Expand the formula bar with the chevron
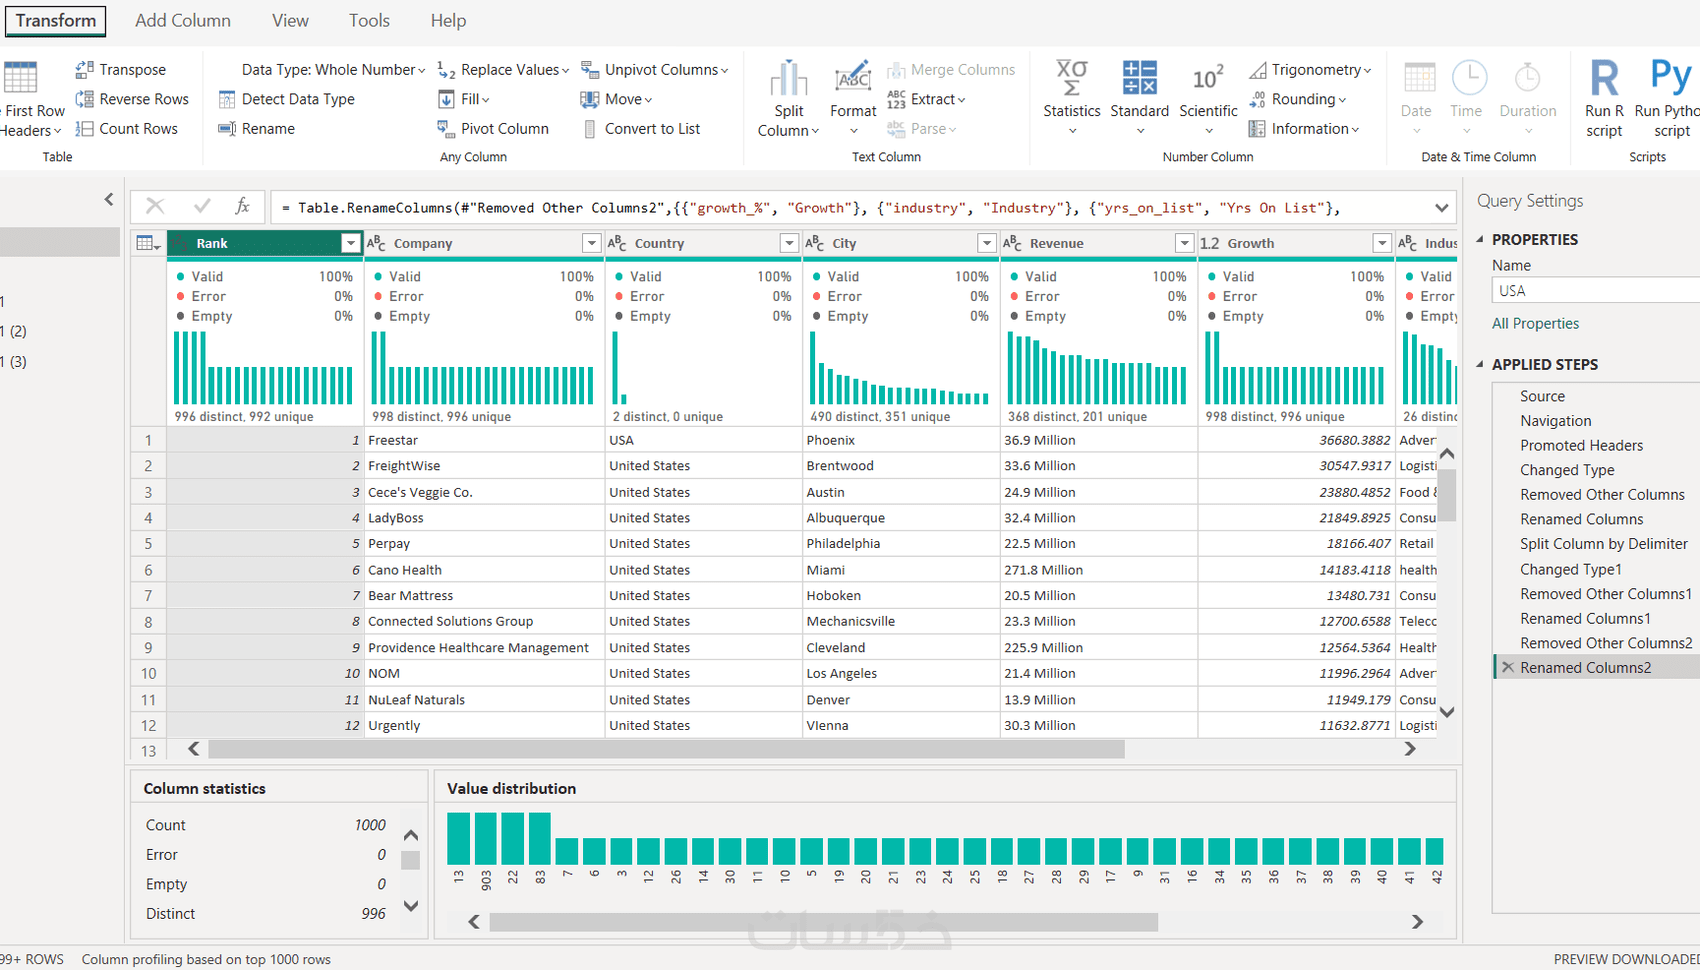 [1441, 208]
